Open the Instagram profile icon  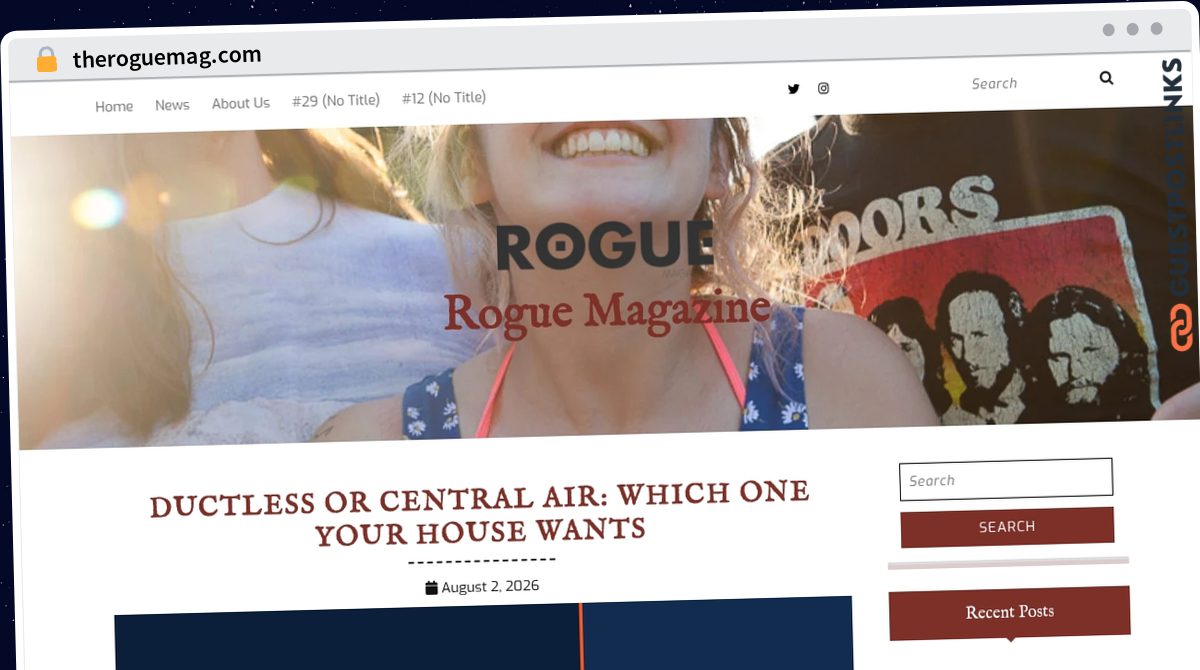pyautogui.click(x=823, y=88)
